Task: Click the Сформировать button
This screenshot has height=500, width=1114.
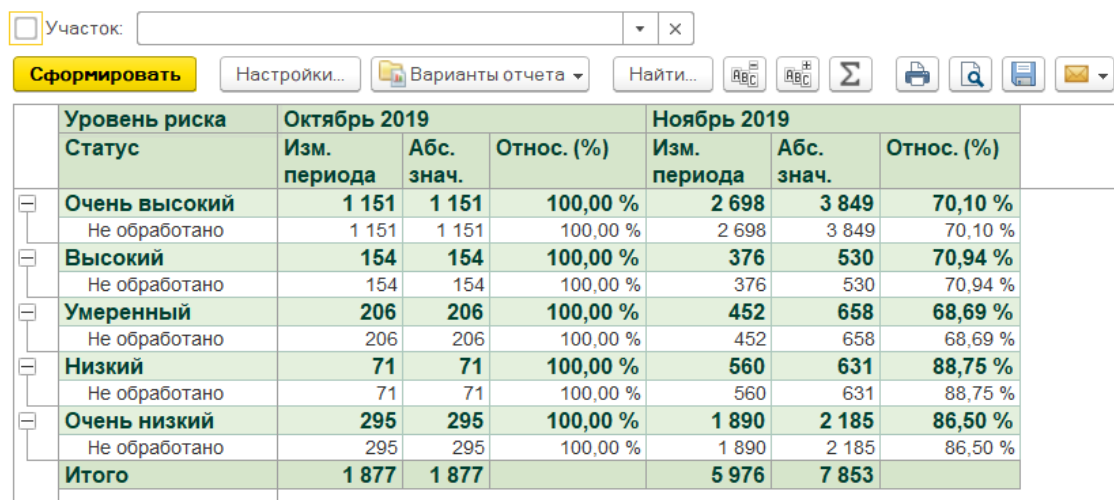Action: point(104,75)
